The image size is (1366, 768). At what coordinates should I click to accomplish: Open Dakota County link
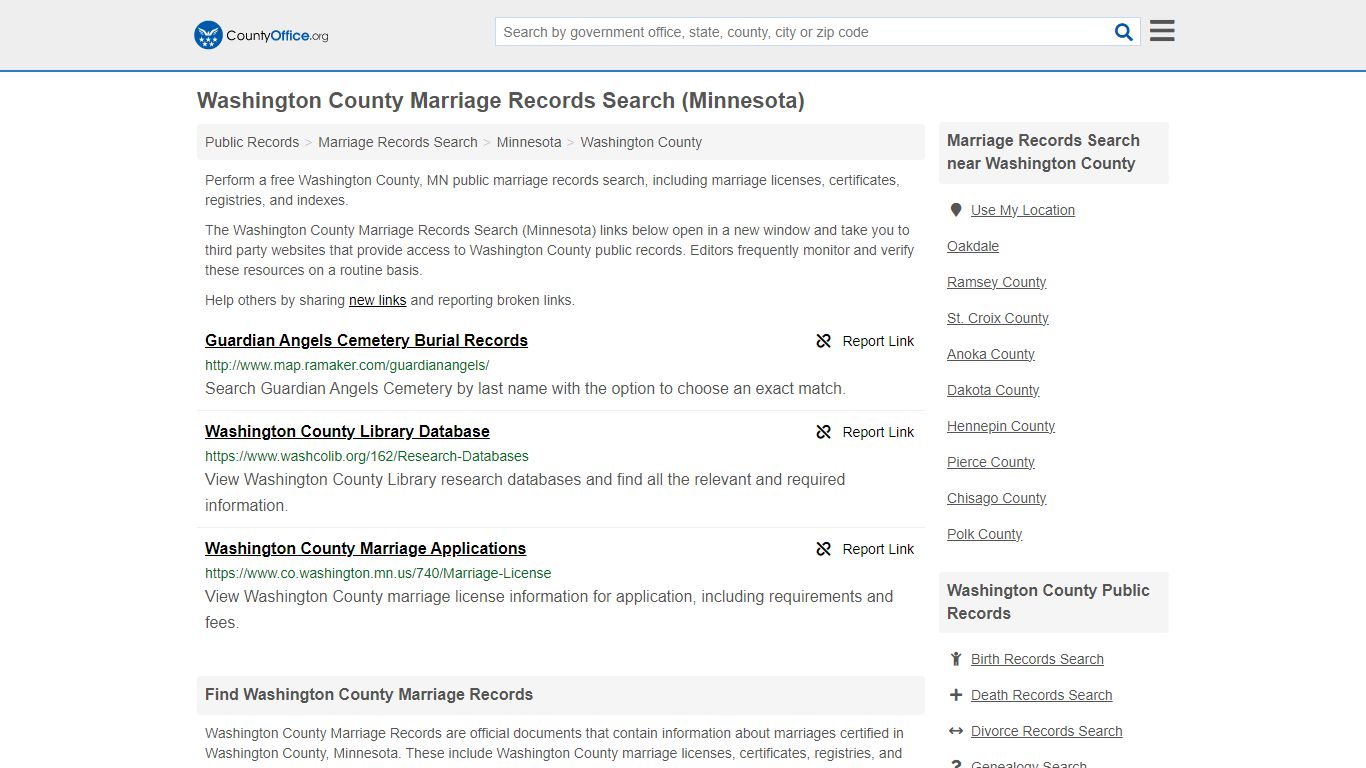[993, 390]
